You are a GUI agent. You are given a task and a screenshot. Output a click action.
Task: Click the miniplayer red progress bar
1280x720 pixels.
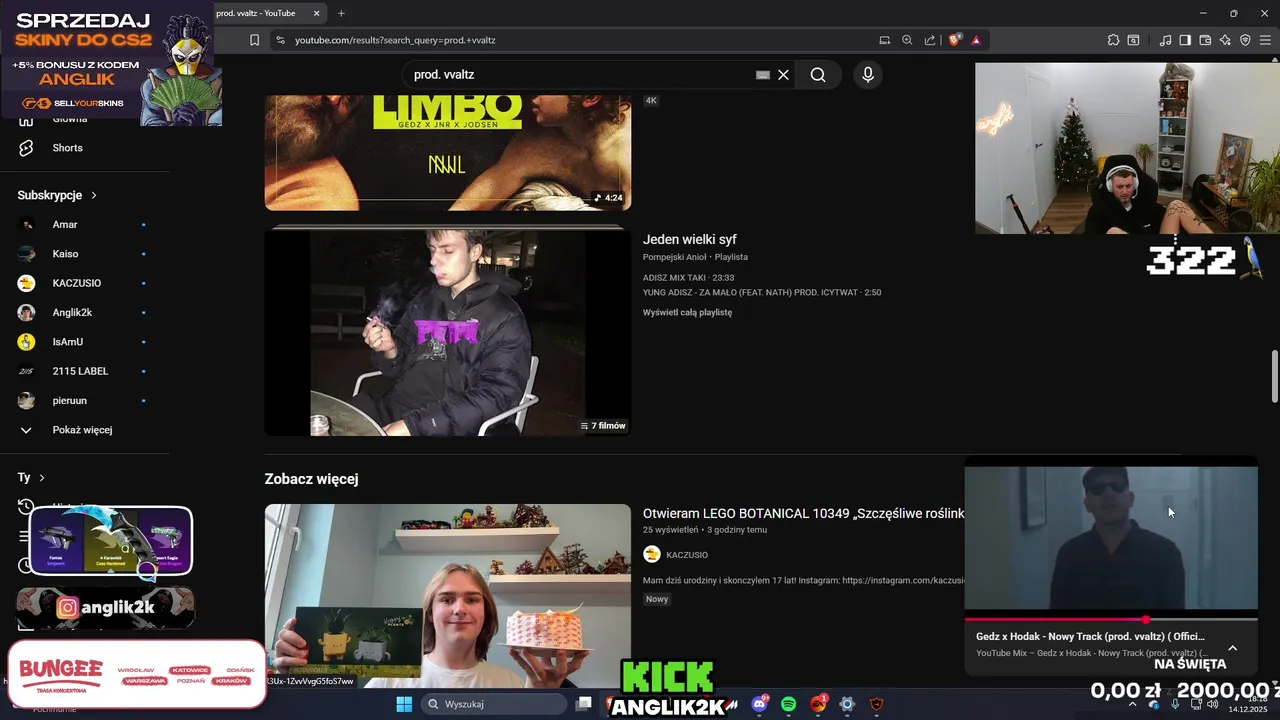[x=1111, y=619]
